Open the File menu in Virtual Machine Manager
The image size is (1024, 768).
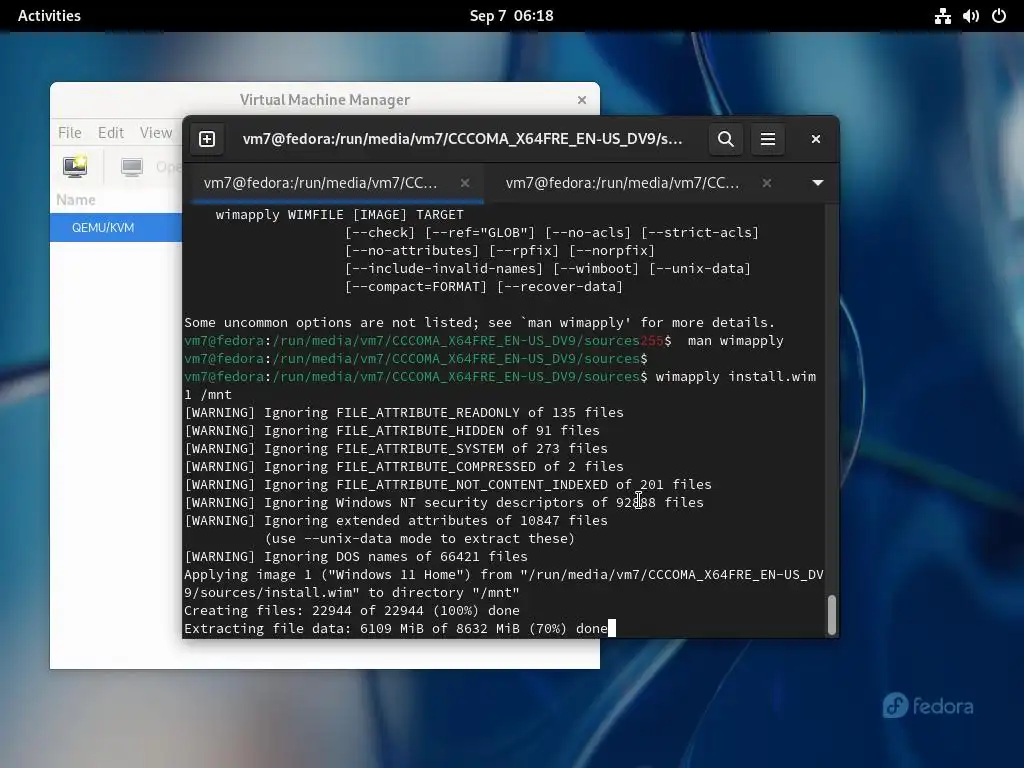tap(70, 133)
